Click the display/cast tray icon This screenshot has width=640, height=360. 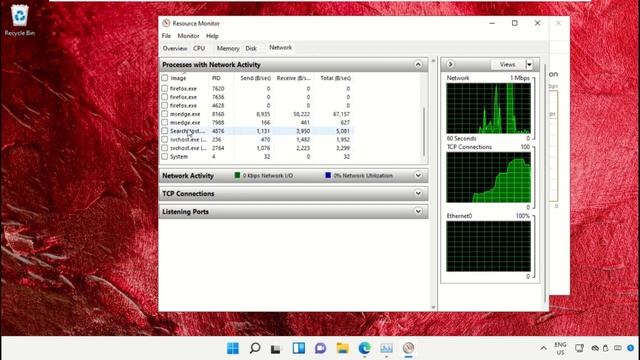click(579, 348)
